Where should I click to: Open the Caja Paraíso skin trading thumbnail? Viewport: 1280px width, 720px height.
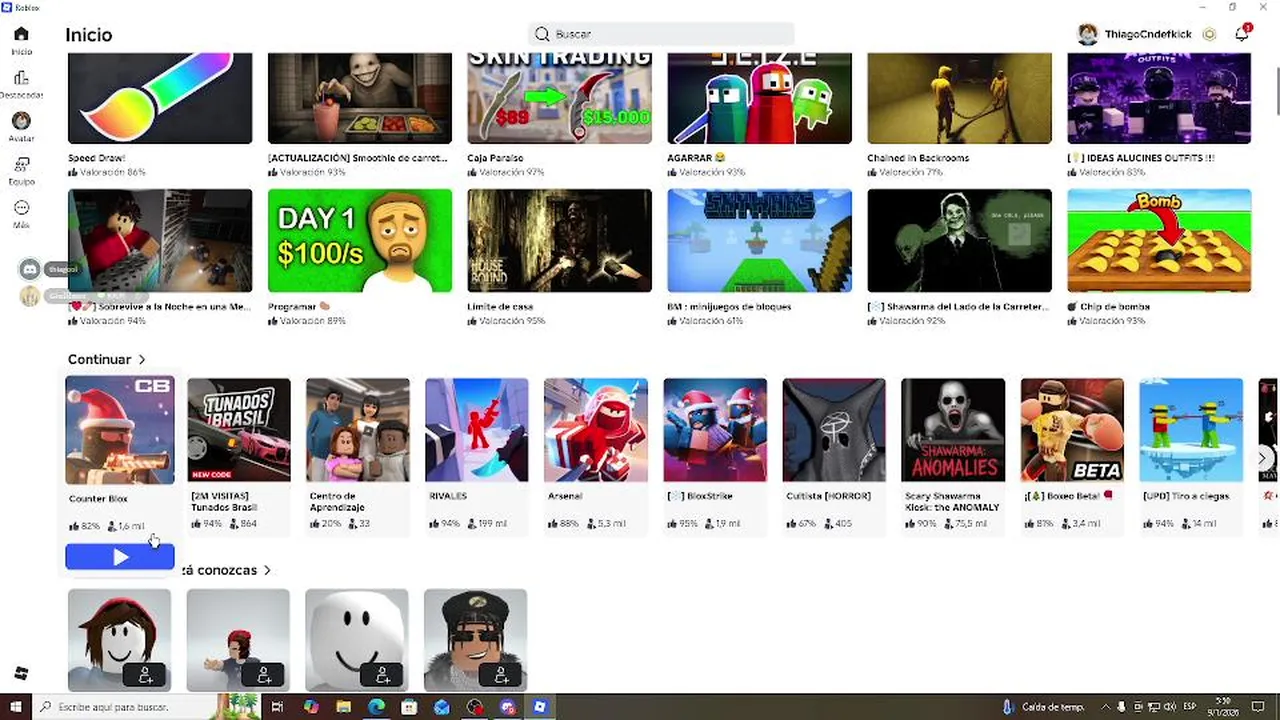click(560, 98)
